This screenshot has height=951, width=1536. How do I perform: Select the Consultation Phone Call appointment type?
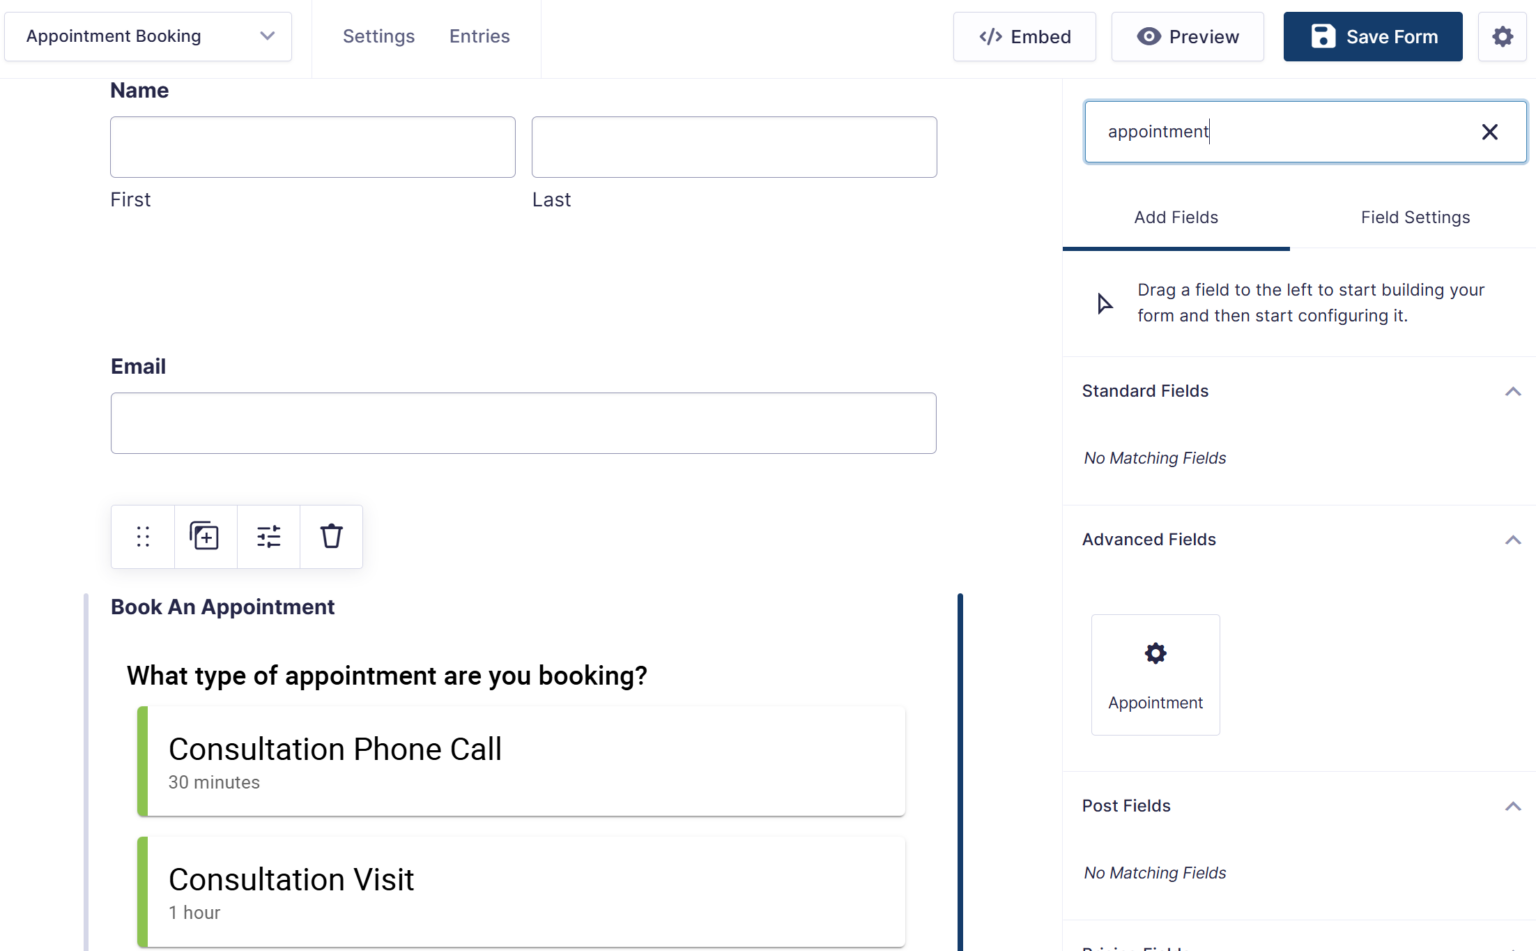520,761
